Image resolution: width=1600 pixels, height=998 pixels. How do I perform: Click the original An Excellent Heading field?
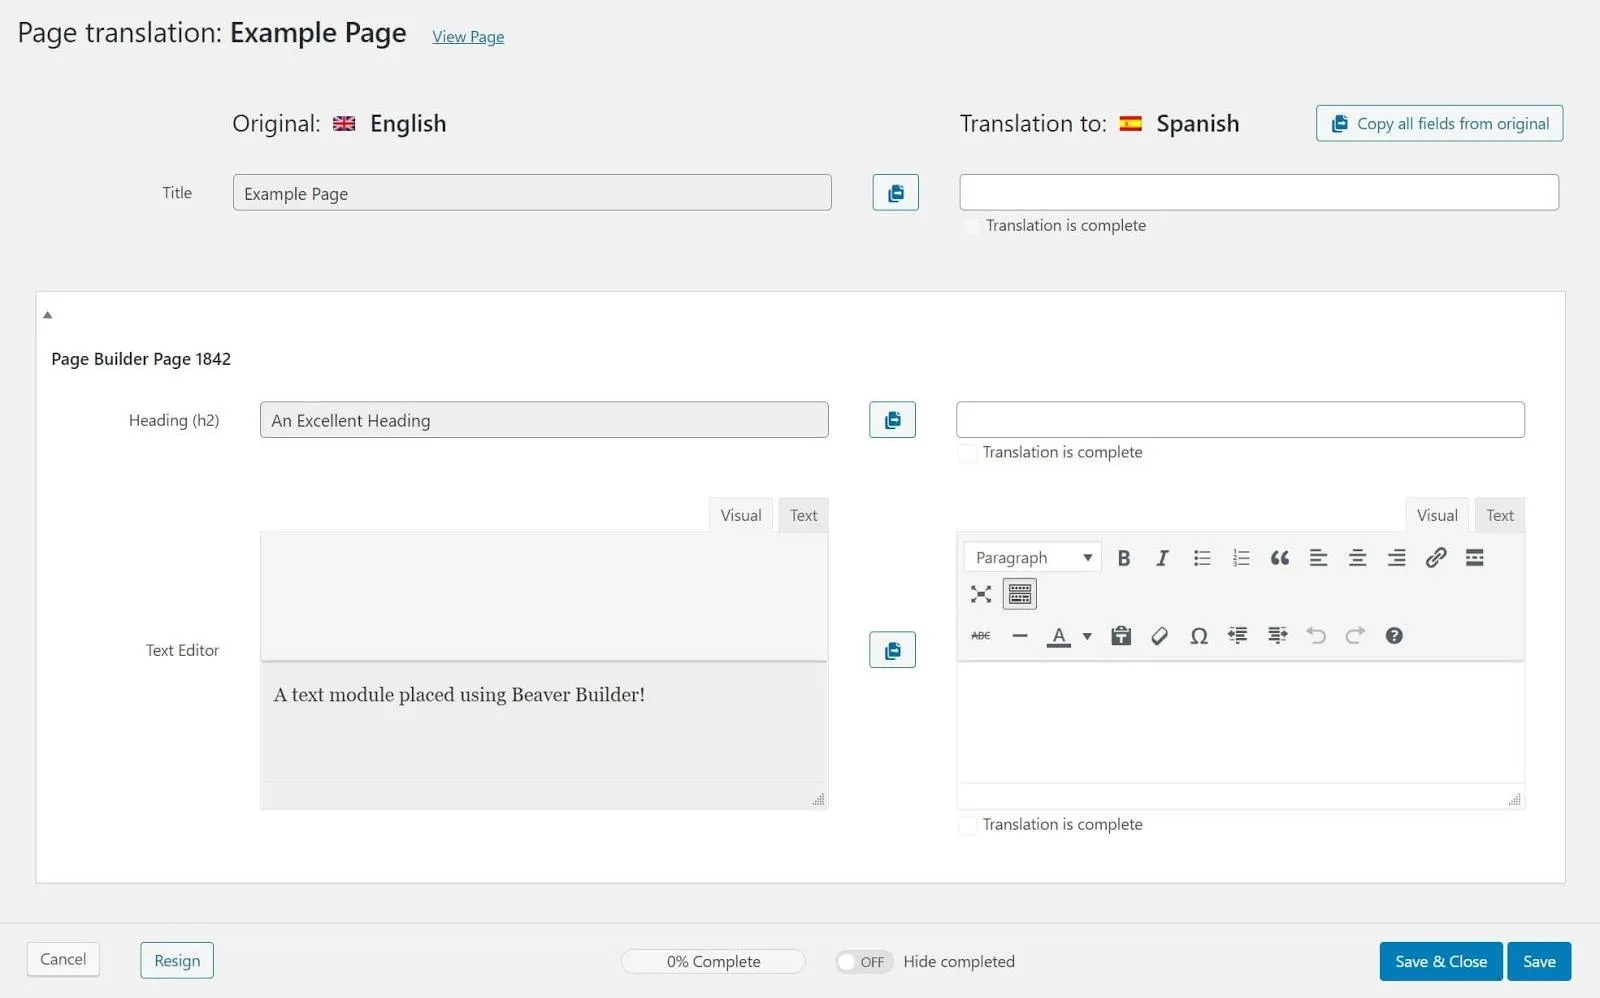click(x=544, y=420)
